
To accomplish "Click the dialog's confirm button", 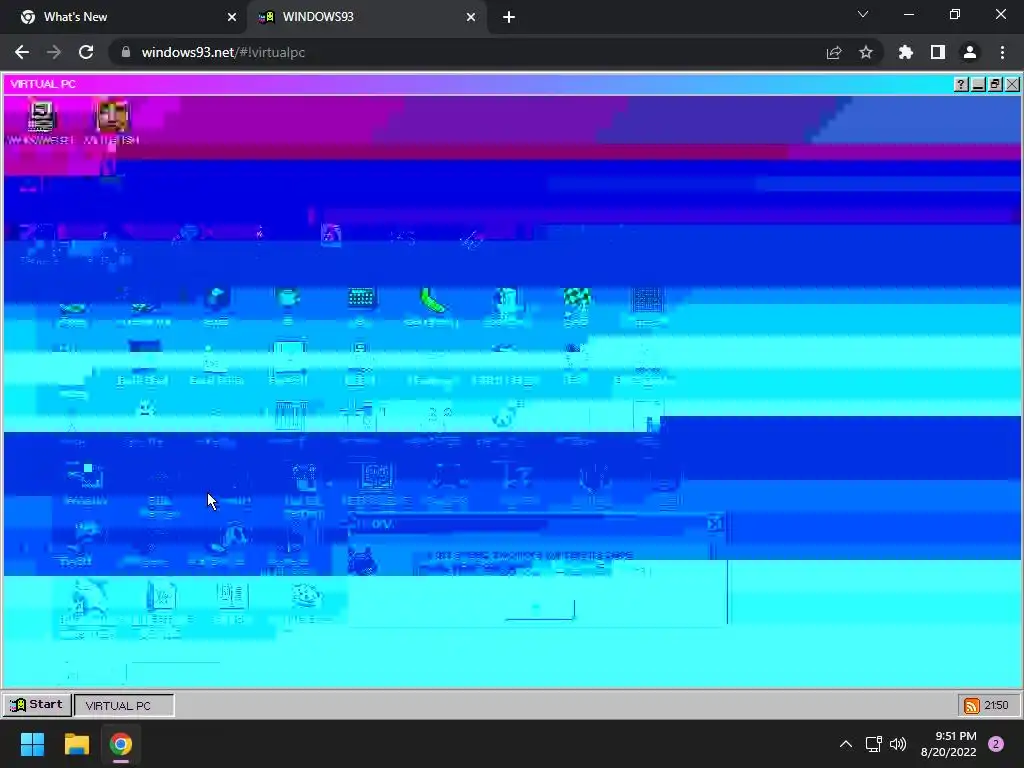I will (539, 609).
